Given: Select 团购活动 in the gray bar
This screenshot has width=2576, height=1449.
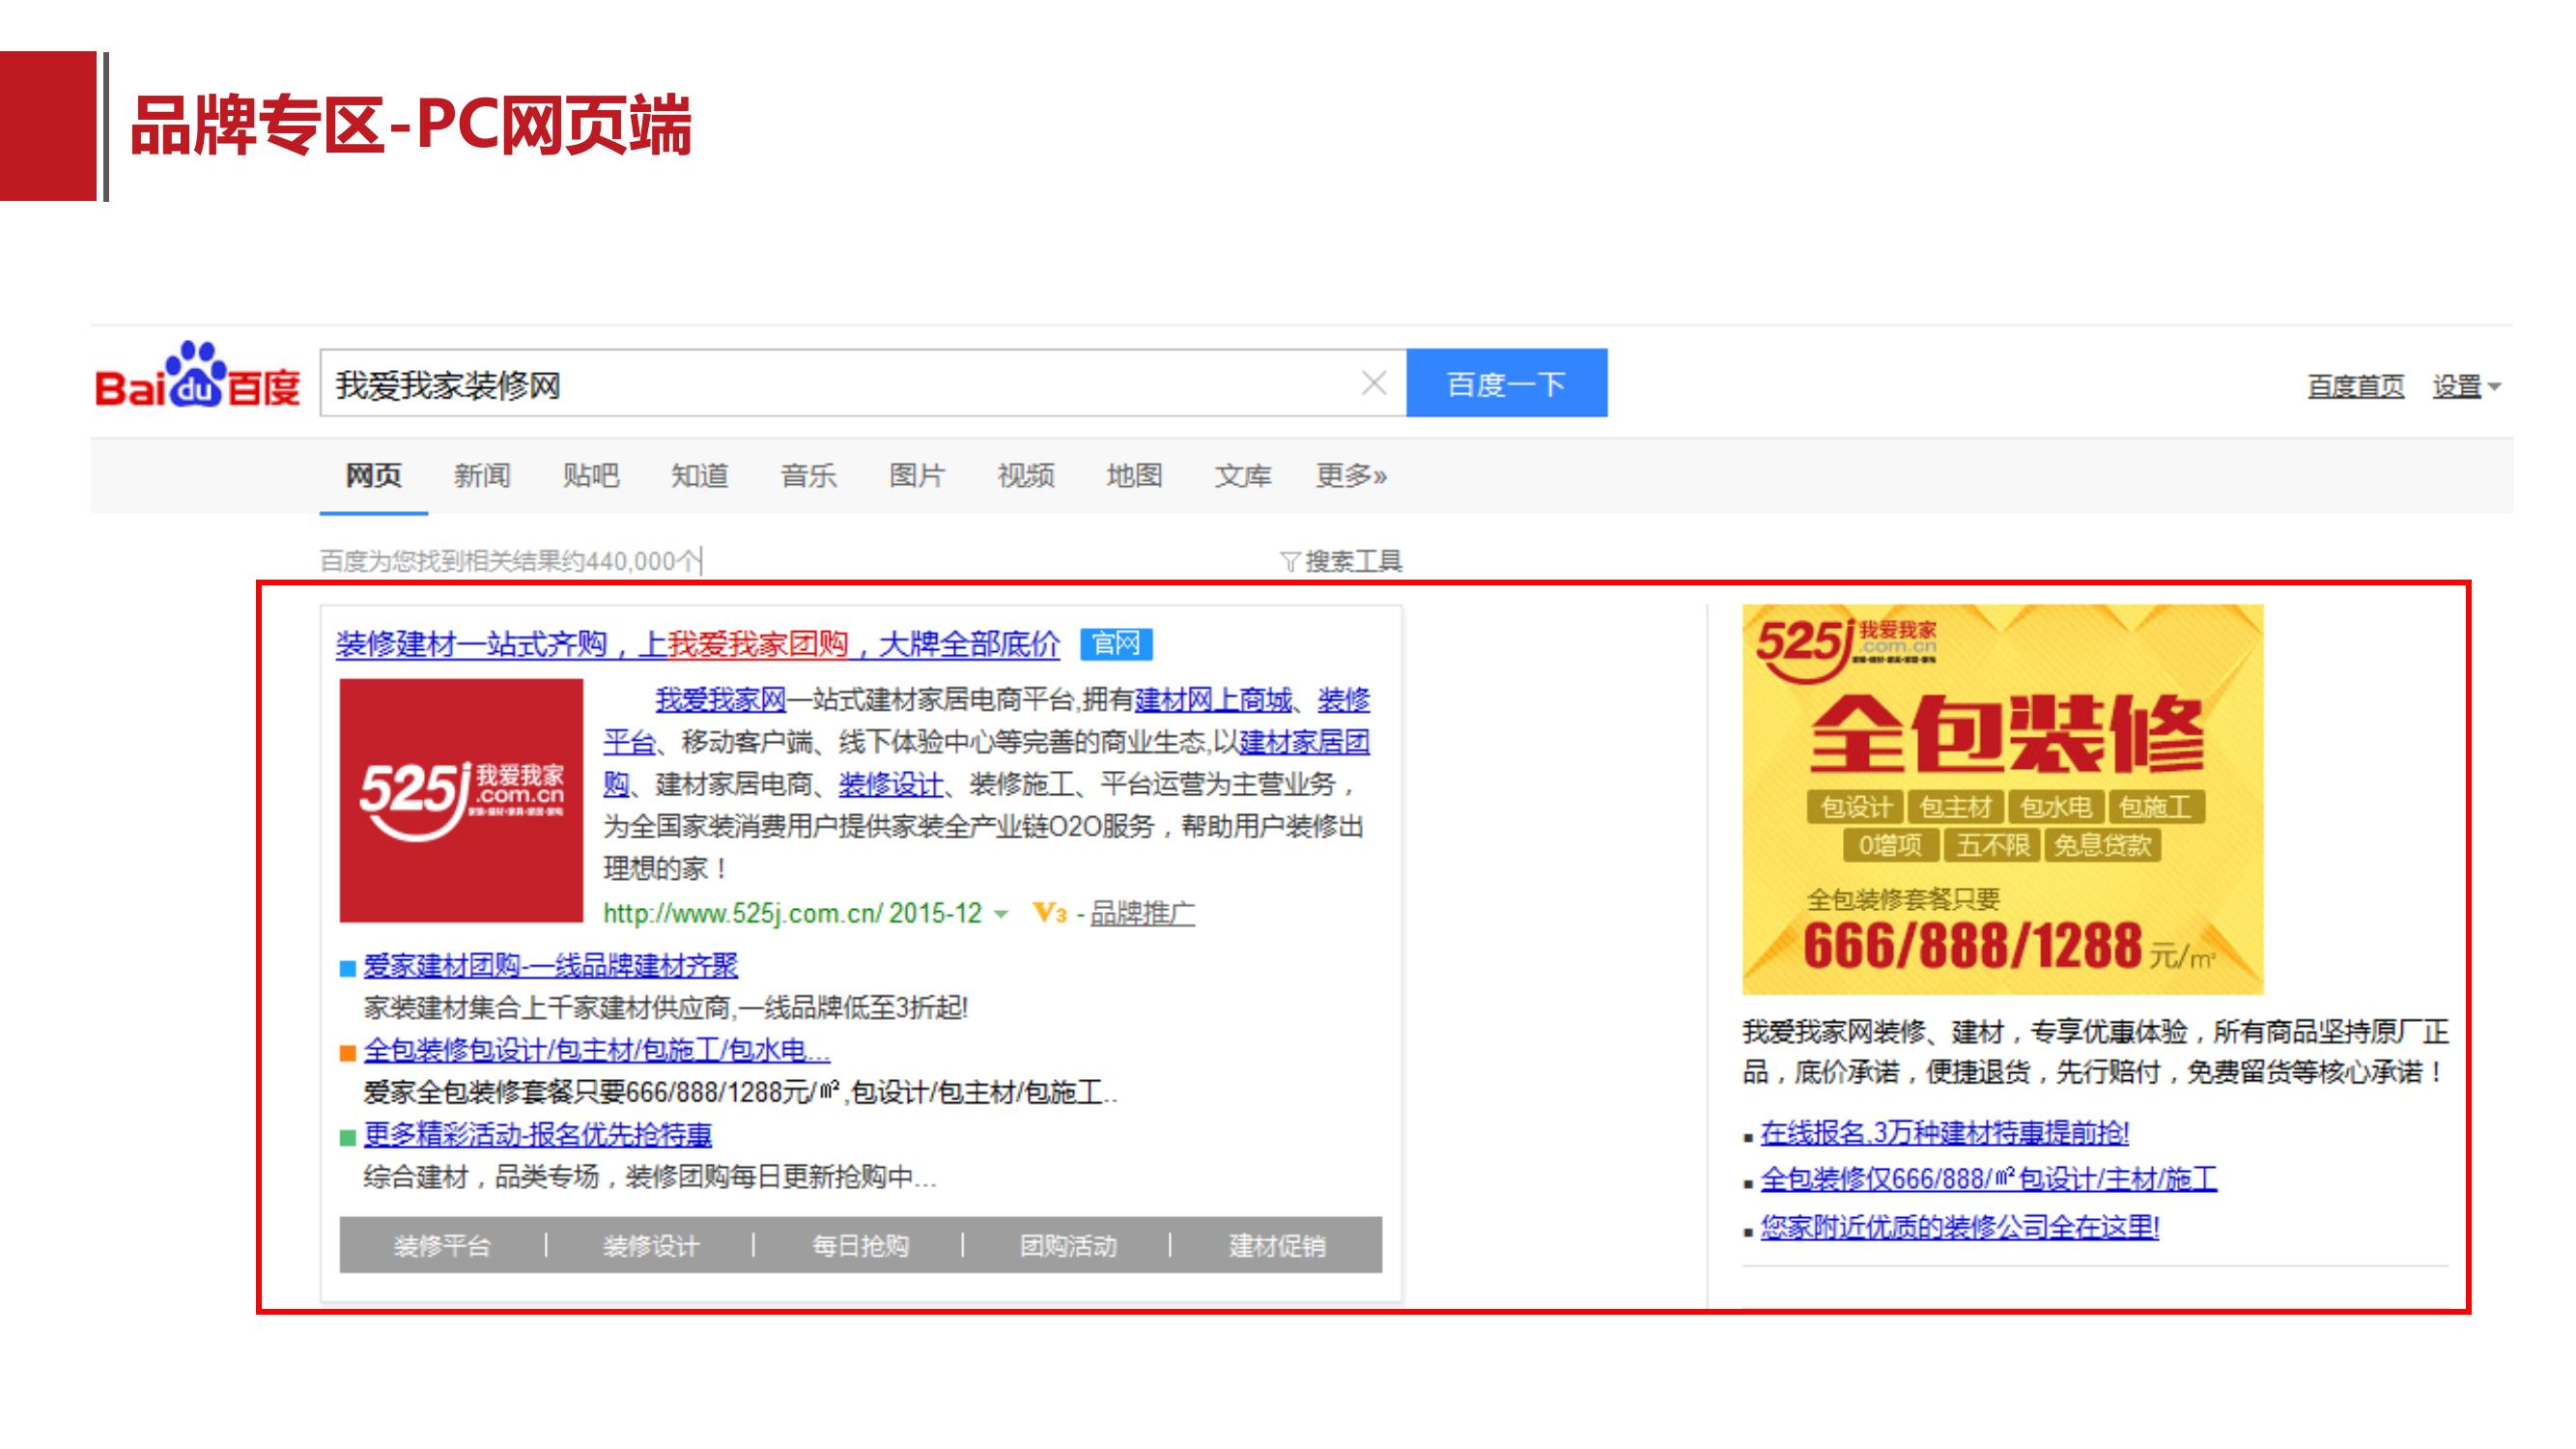Looking at the screenshot, I should (1068, 1246).
